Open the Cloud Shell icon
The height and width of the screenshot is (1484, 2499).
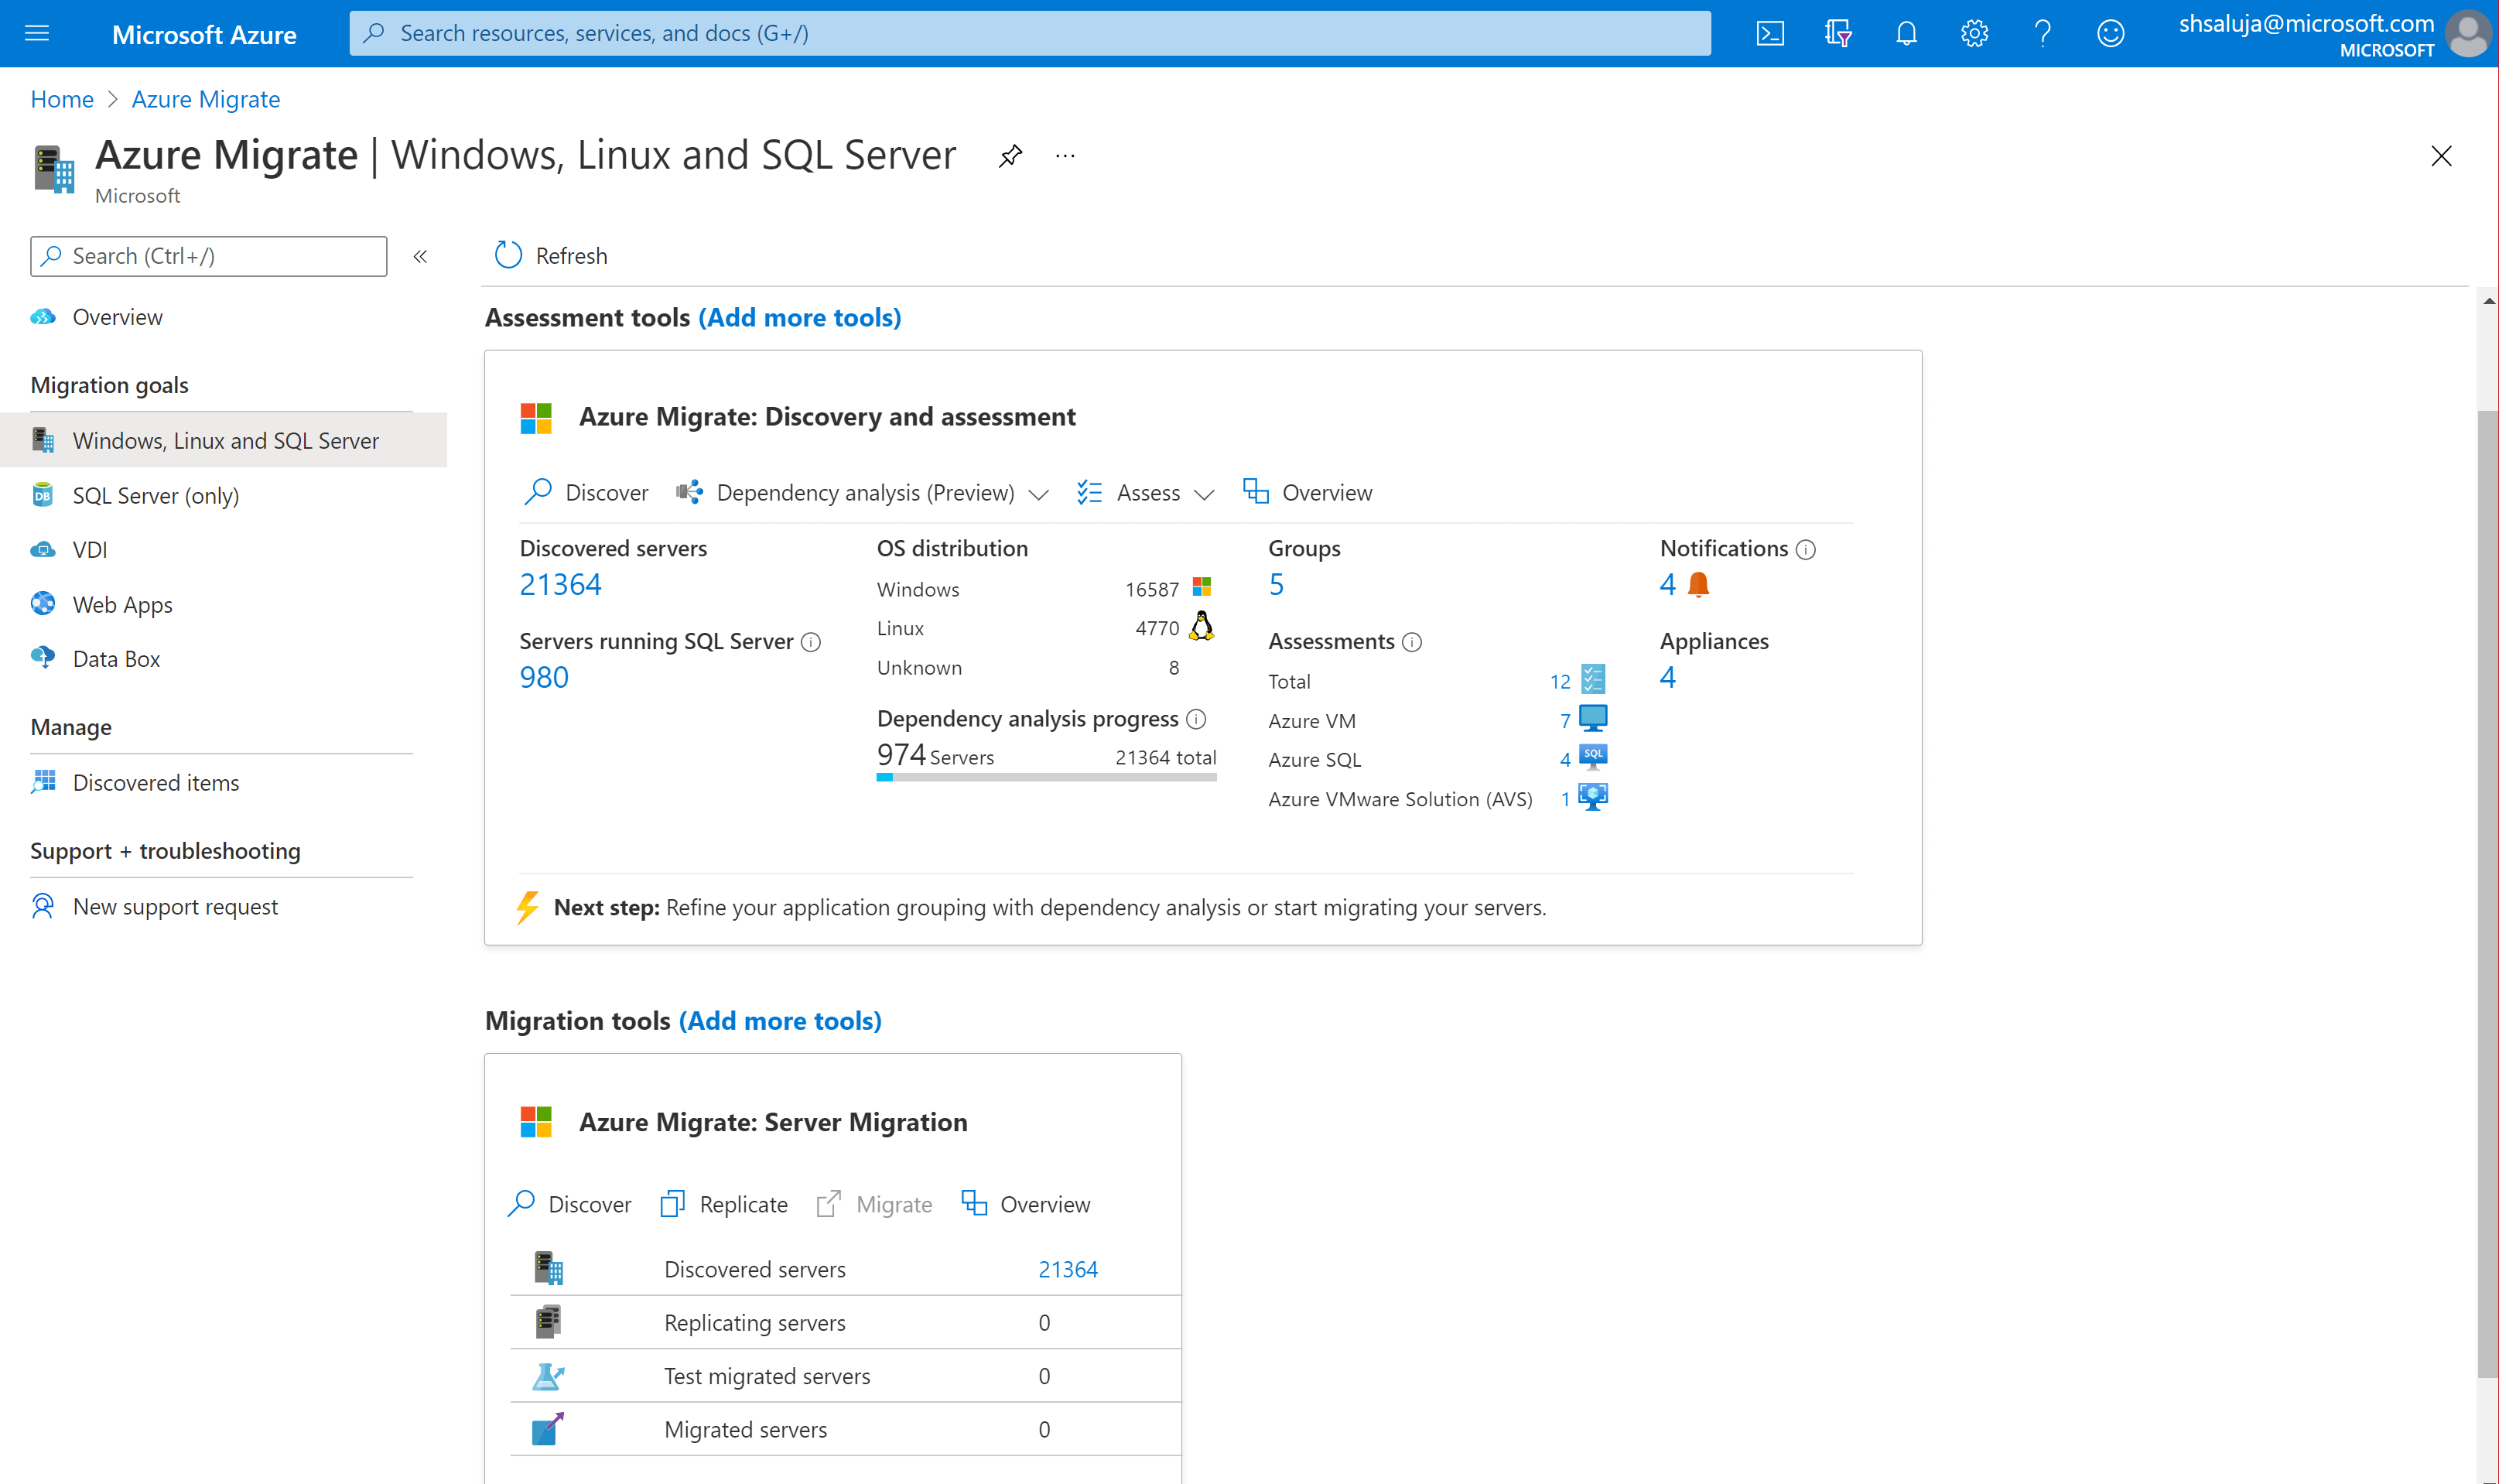coord(1769,34)
